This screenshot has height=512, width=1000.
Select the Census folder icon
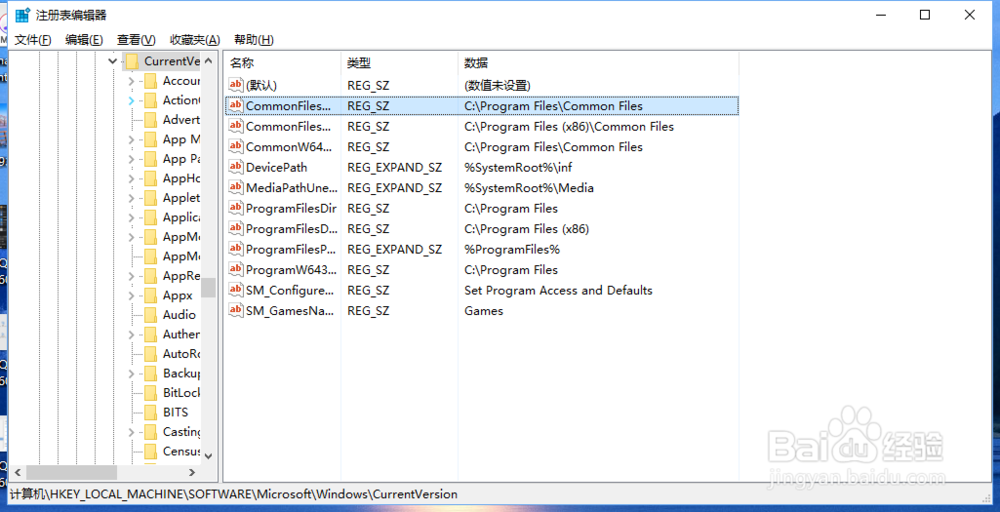[151, 451]
